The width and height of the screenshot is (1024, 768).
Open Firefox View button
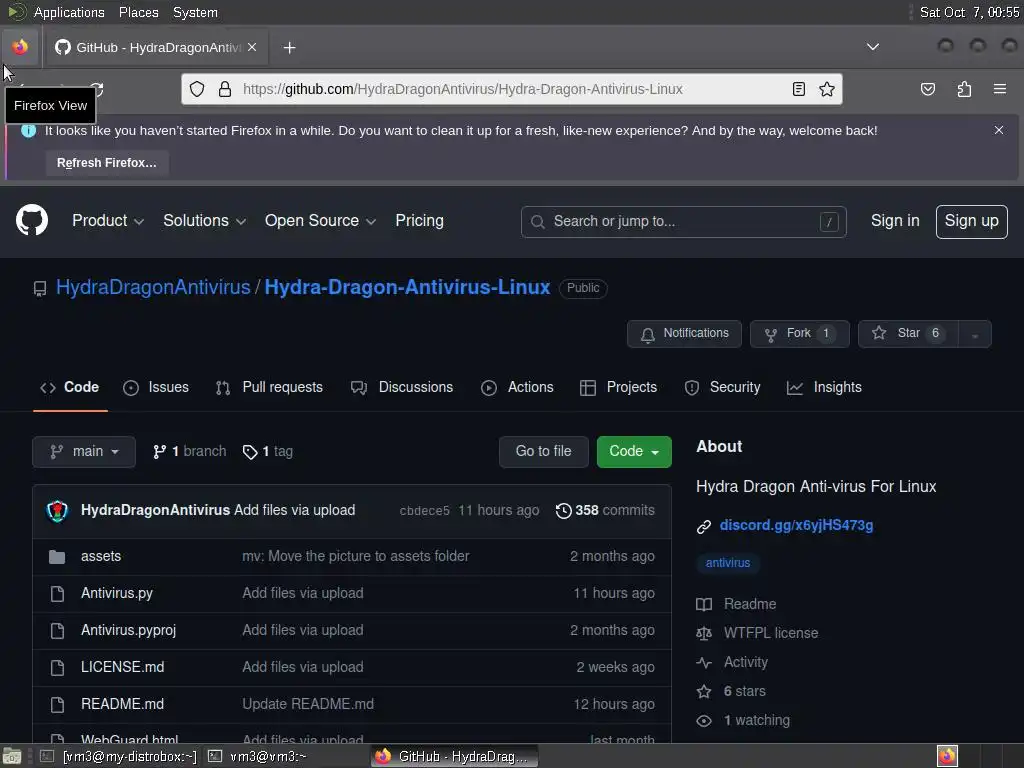pyautogui.click(x=20, y=47)
